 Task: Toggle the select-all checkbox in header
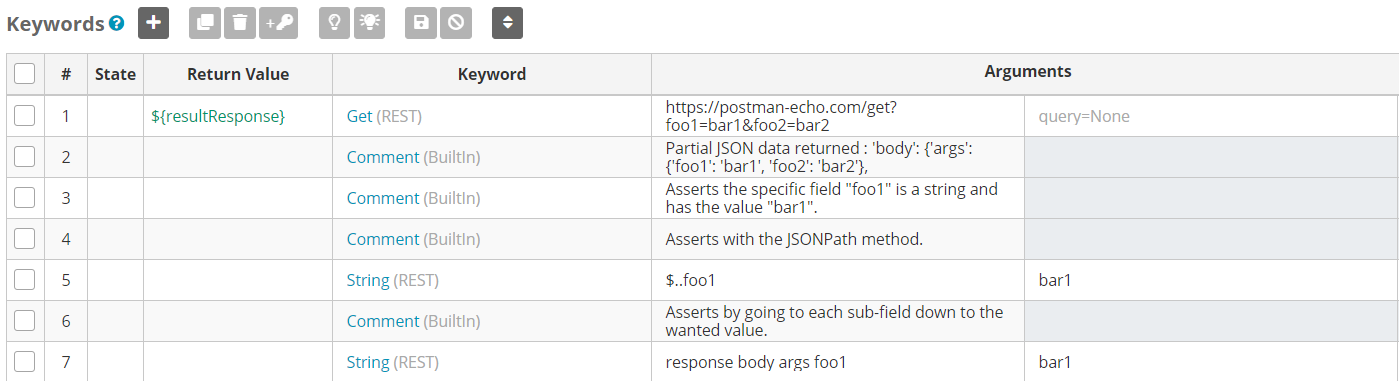(25, 73)
